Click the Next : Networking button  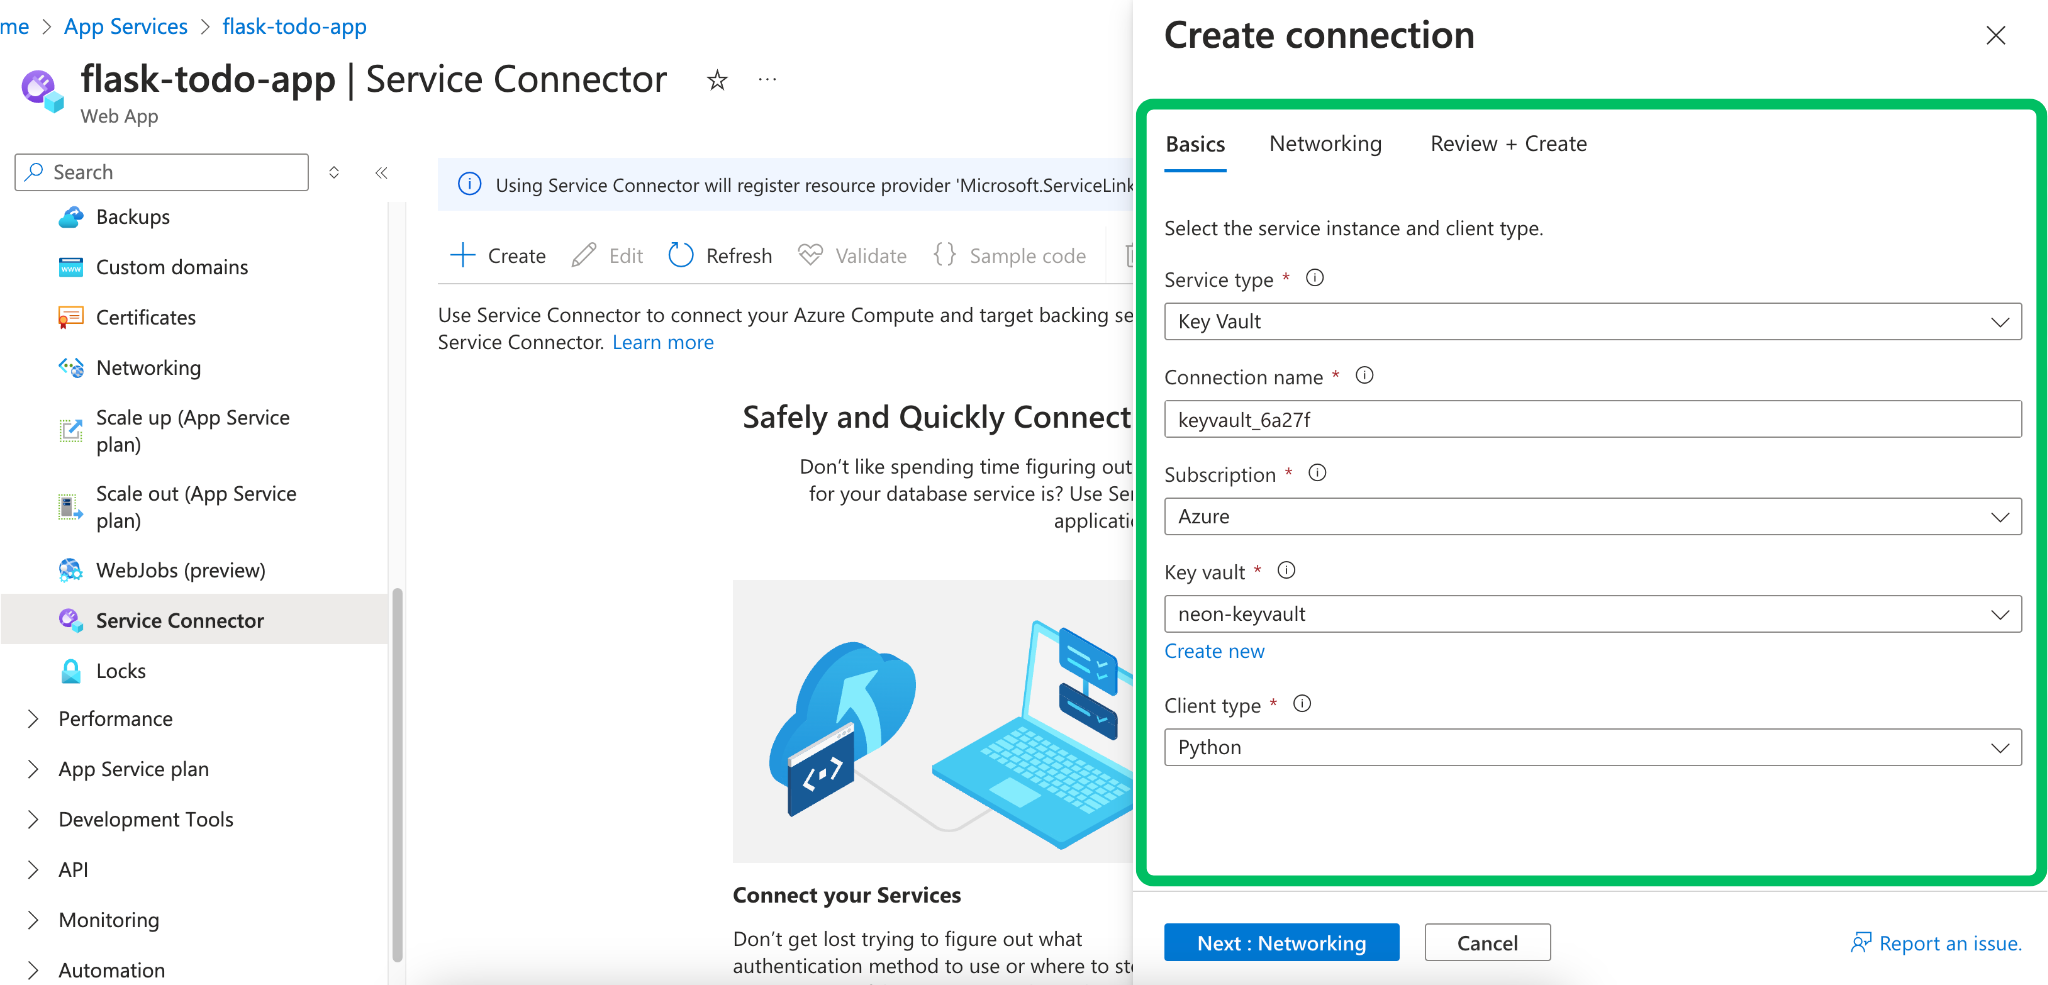pyautogui.click(x=1281, y=943)
